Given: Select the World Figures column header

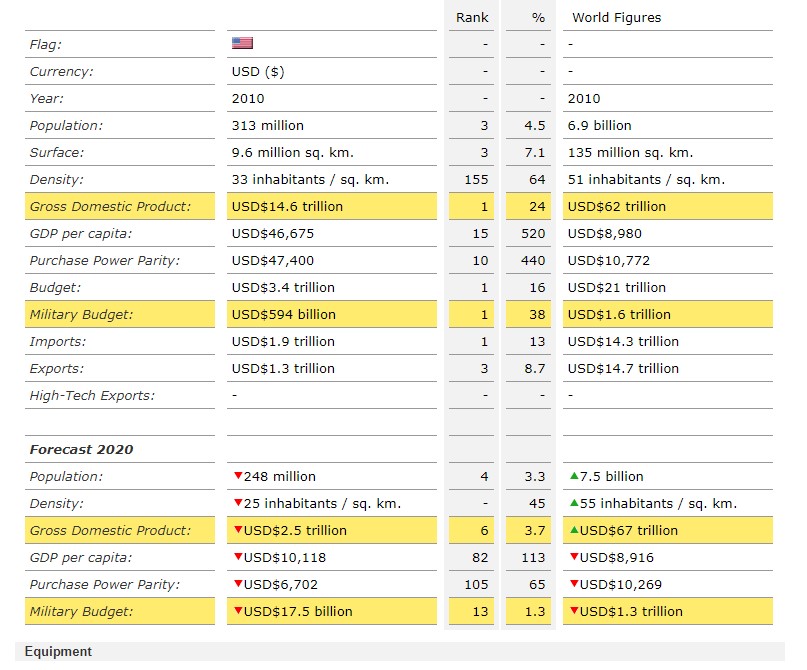Looking at the screenshot, I should tap(616, 17).
